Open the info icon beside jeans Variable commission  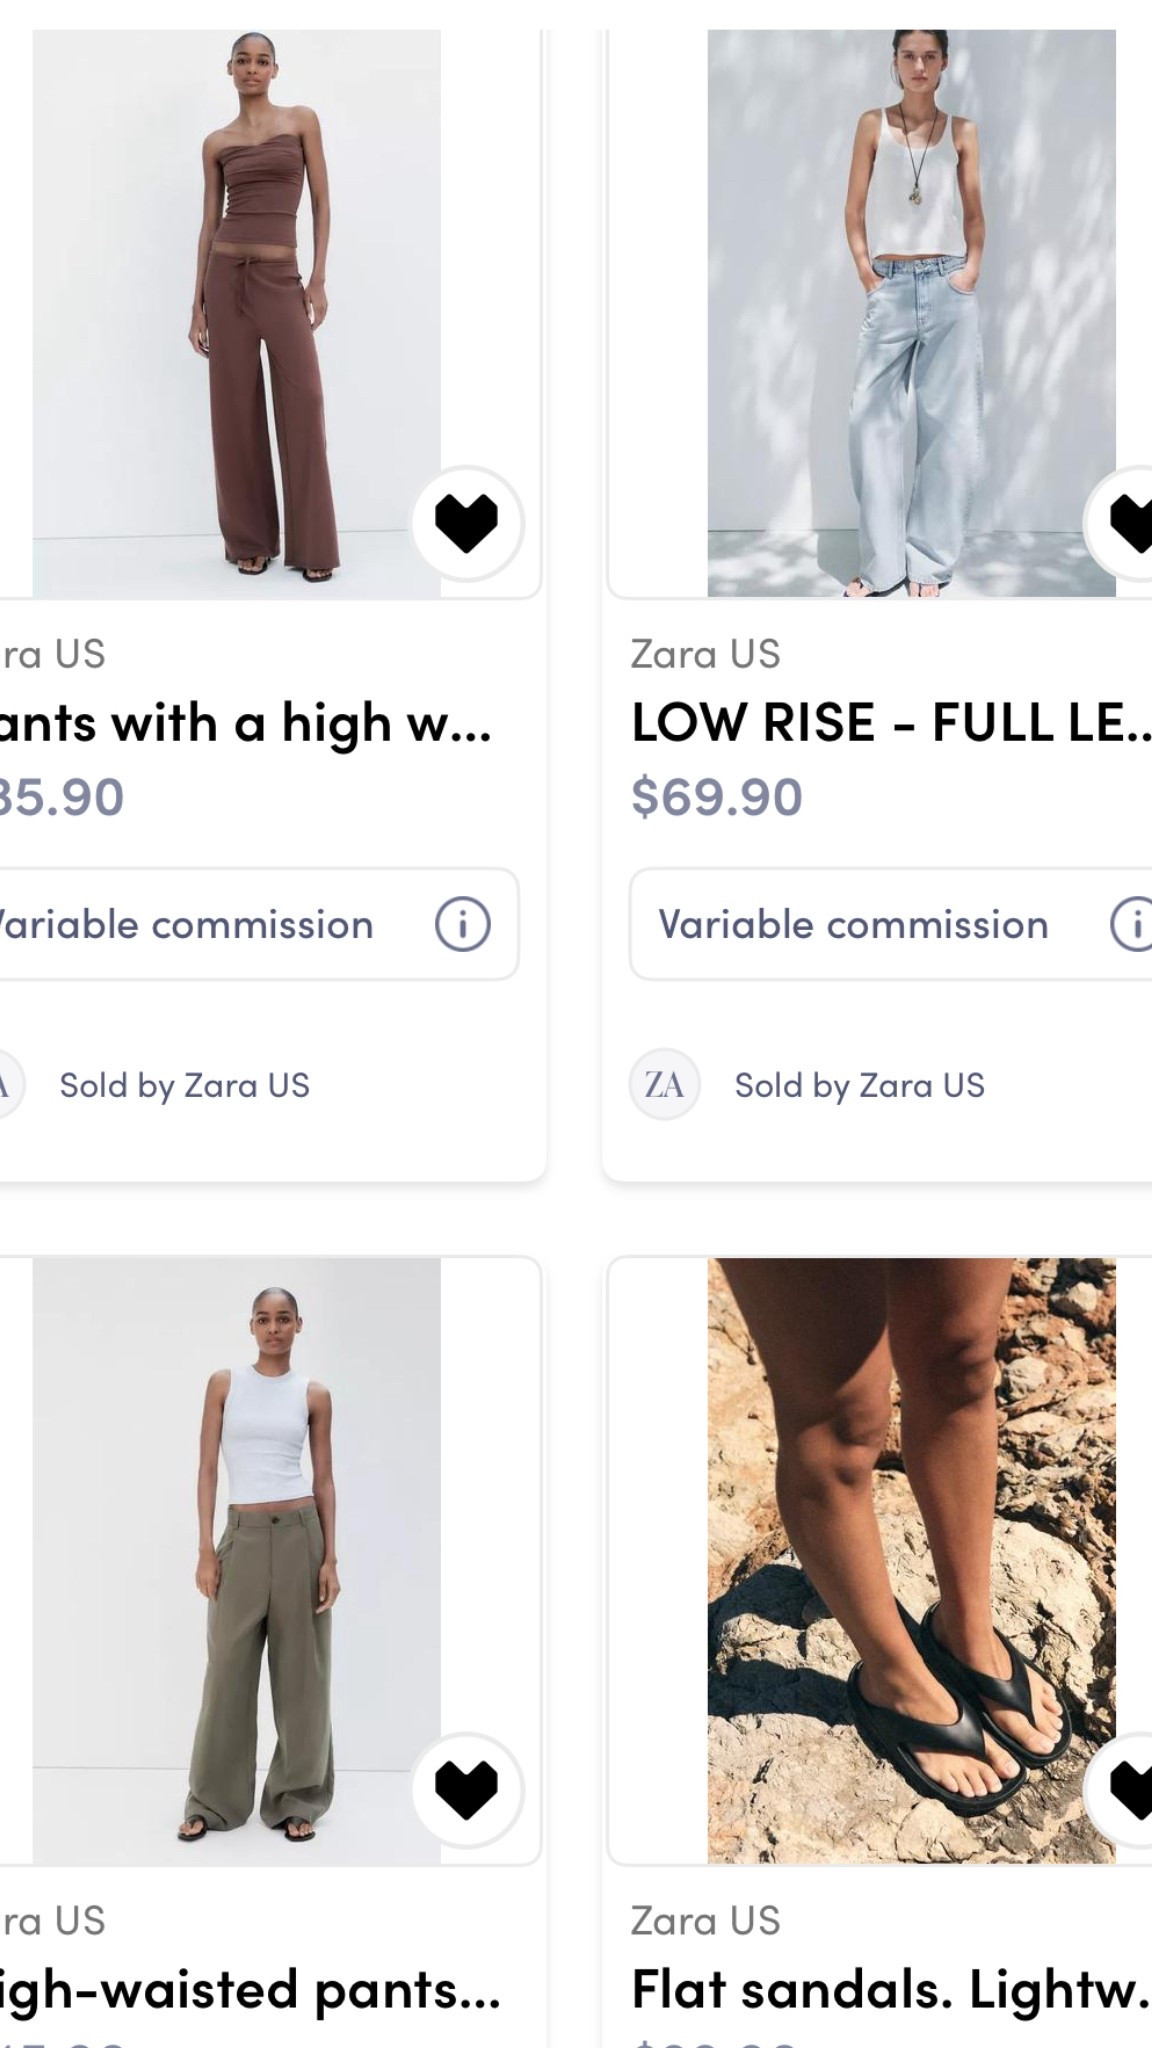pyautogui.click(x=1133, y=924)
